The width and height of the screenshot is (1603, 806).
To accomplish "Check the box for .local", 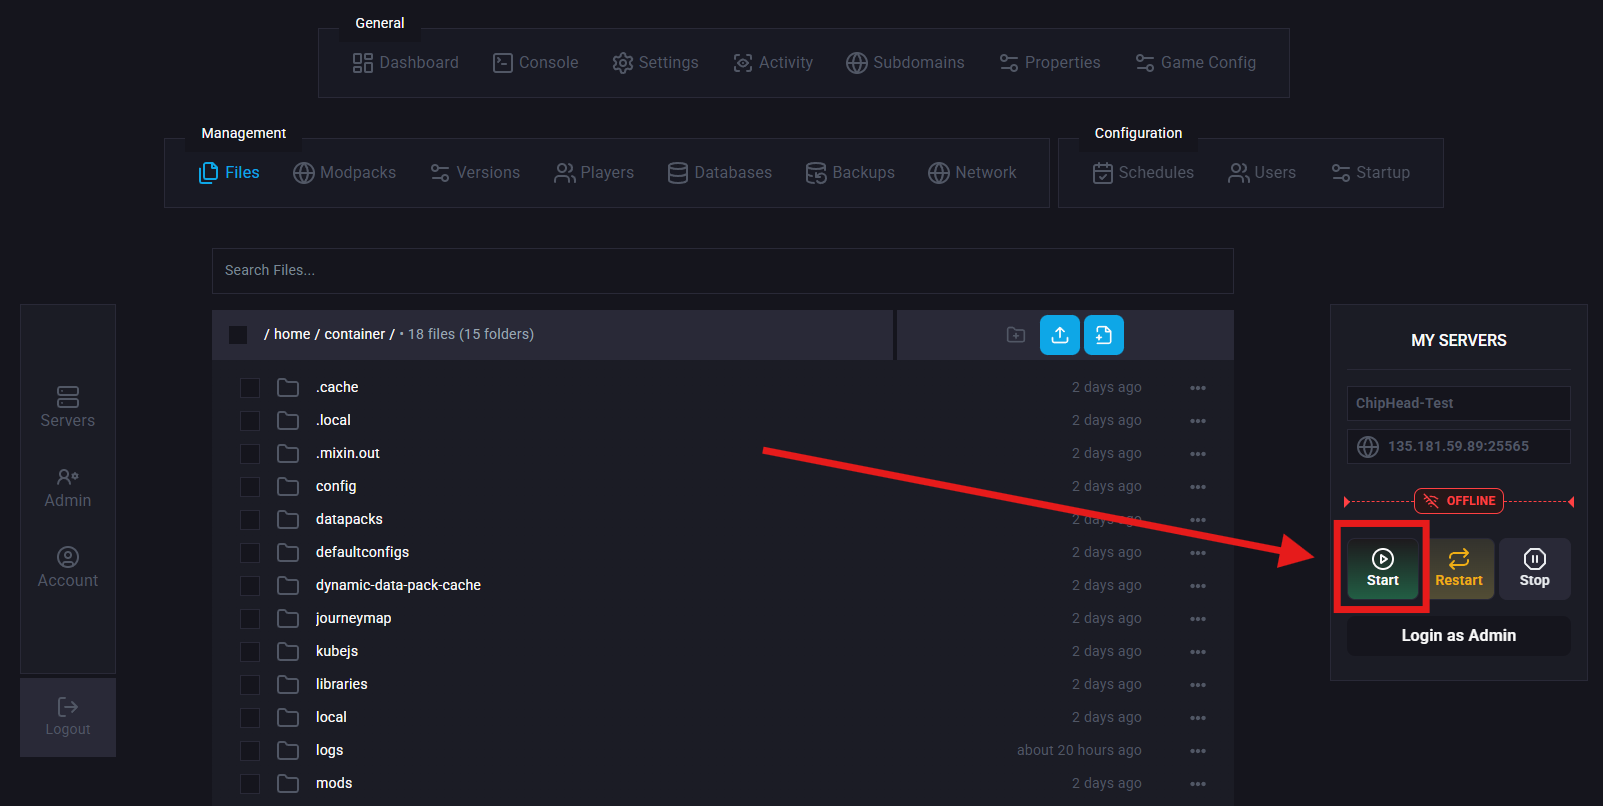I will pyautogui.click(x=250, y=421).
